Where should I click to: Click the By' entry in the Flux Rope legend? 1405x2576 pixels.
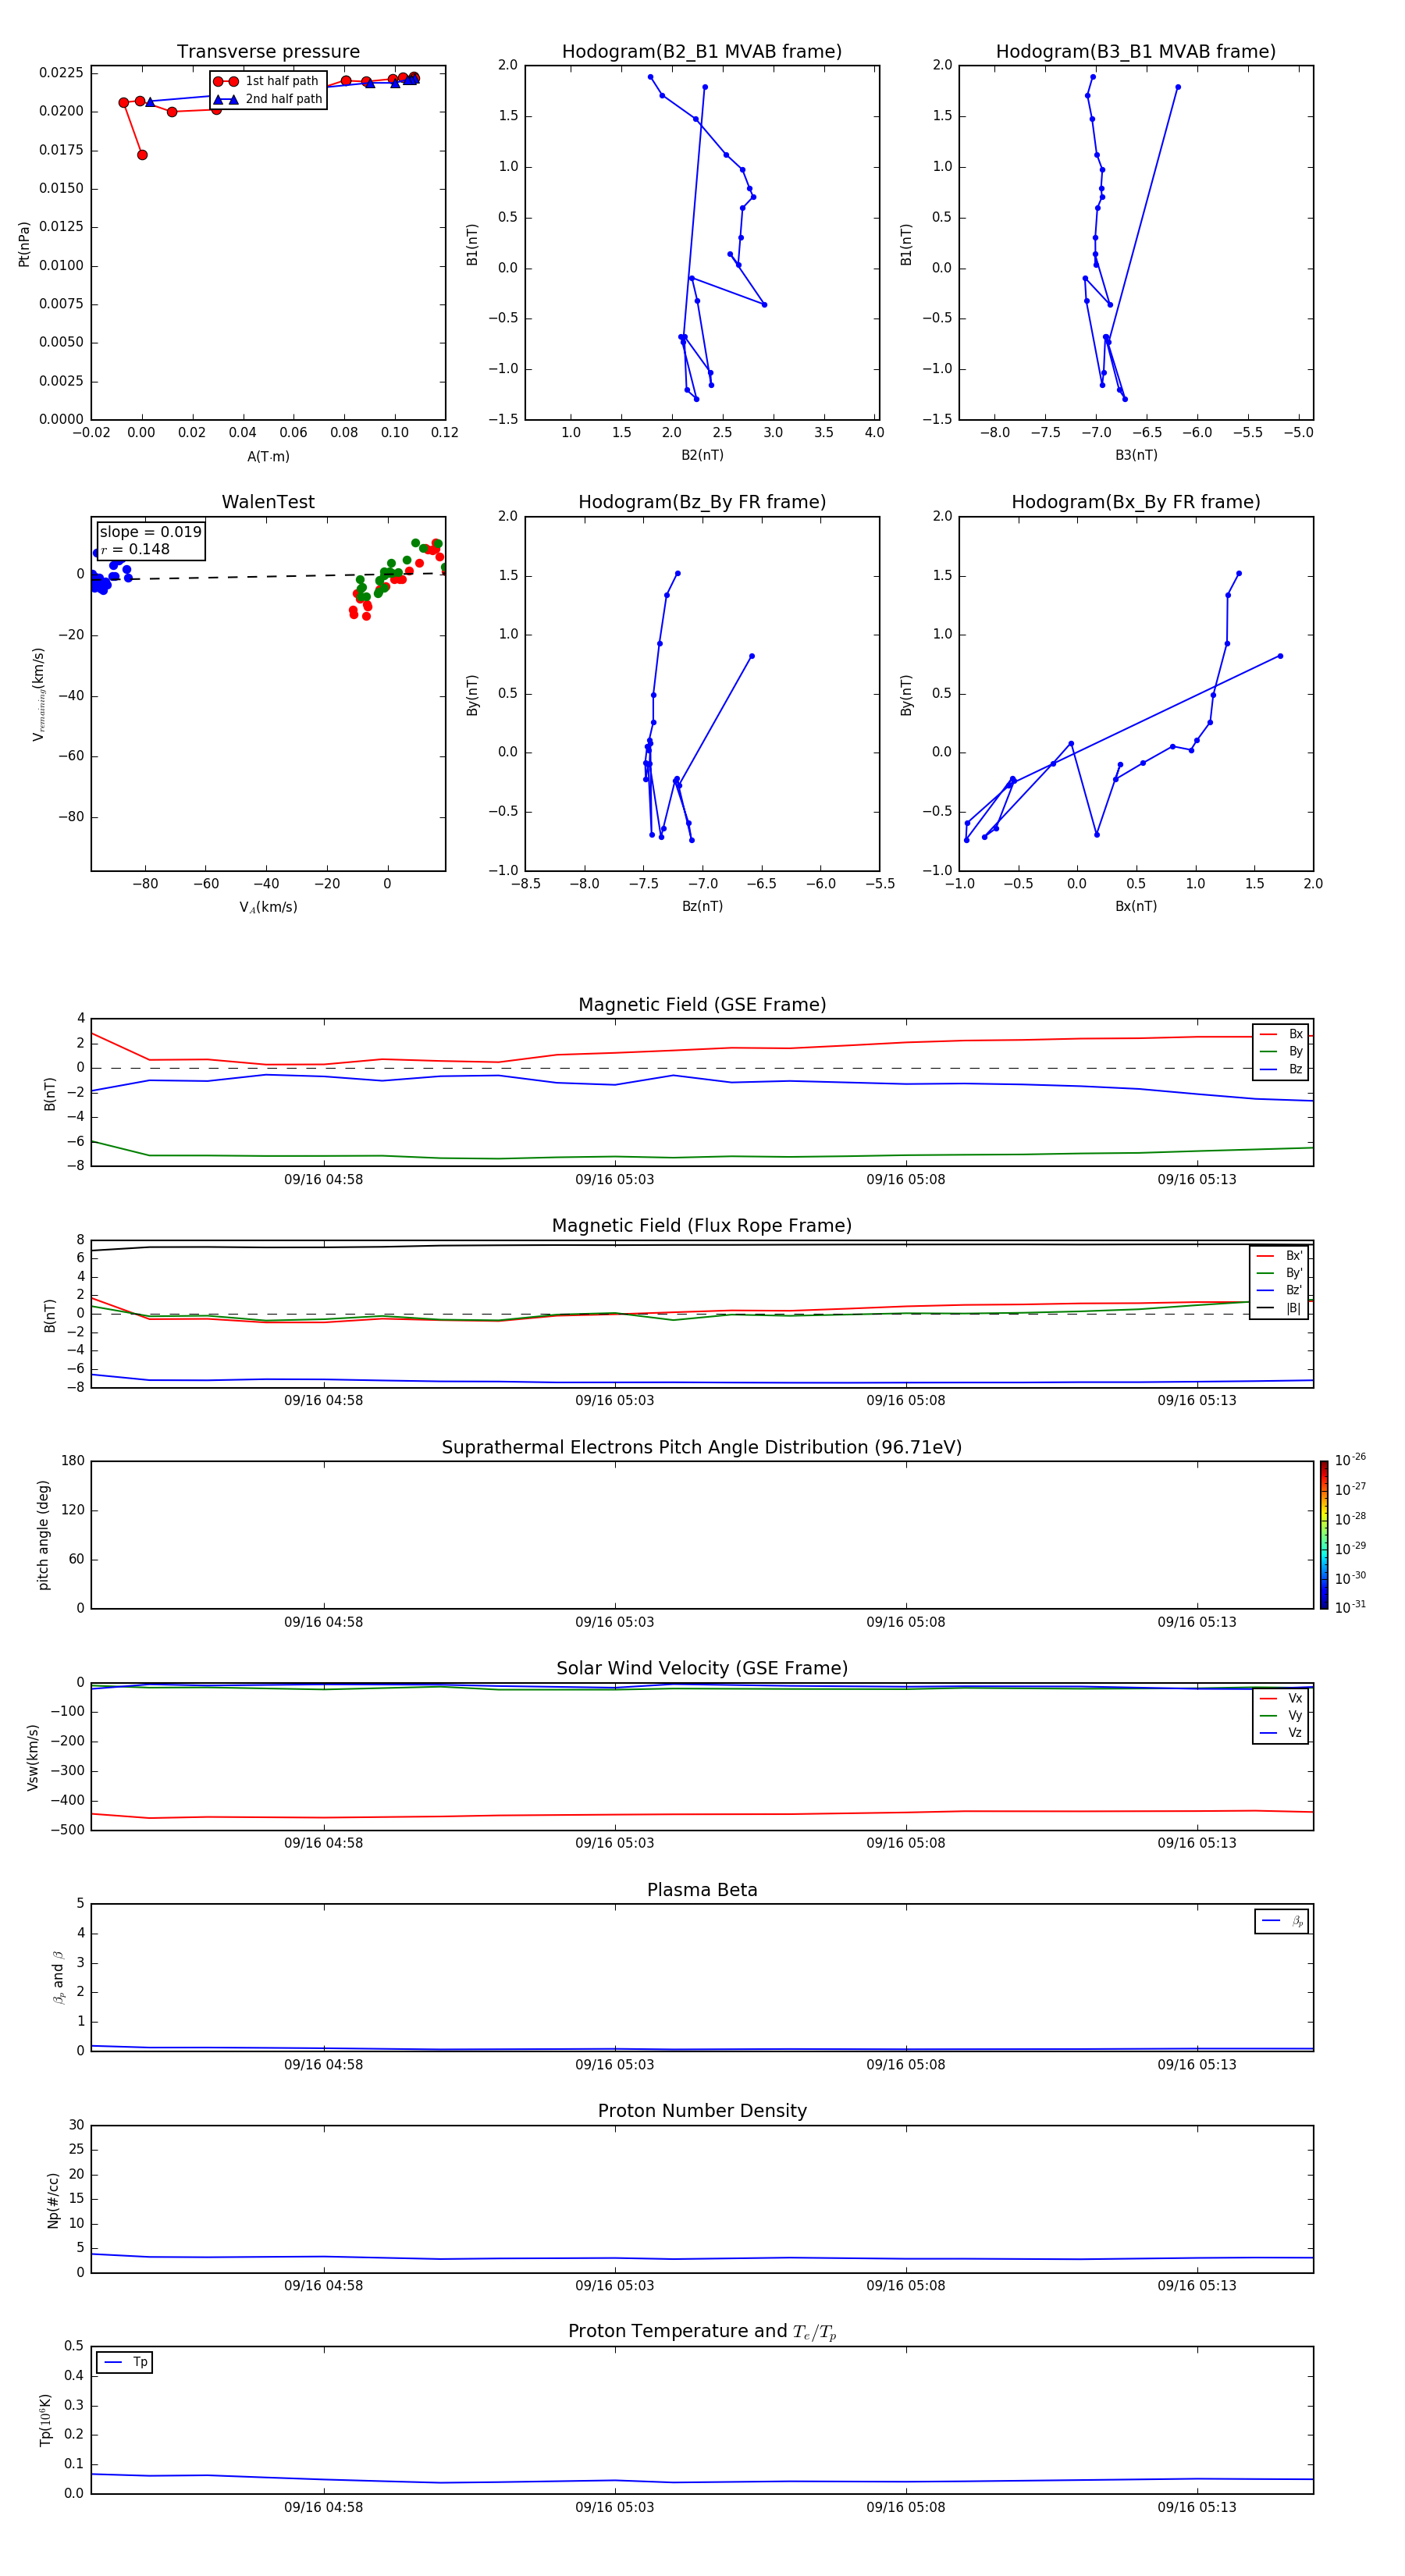[1279, 1273]
